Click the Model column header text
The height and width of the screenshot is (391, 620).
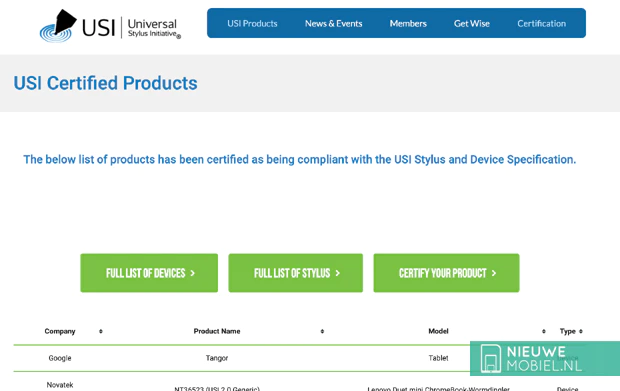(x=438, y=331)
